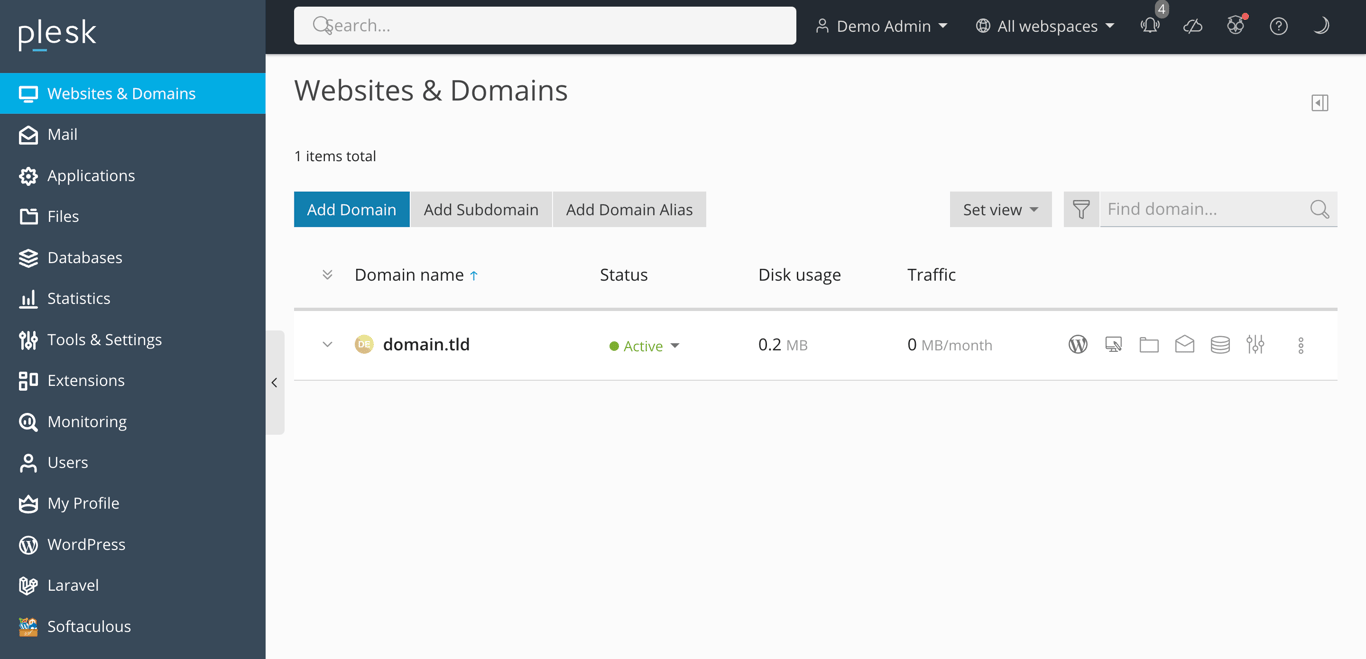The image size is (1366, 659).
Task: Collapse the left sidebar with the chevron
Action: [x=275, y=382]
